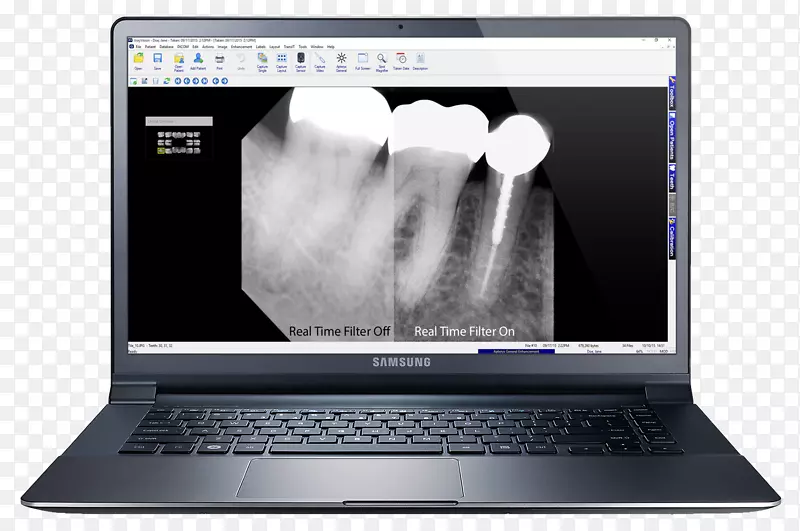Open the Patient menu
Viewport: 800px width, 531px height.
[x=150, y=46]
